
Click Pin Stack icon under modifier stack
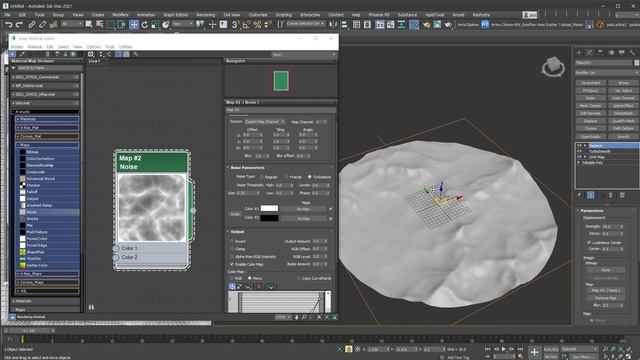click(x=579, y=196)
